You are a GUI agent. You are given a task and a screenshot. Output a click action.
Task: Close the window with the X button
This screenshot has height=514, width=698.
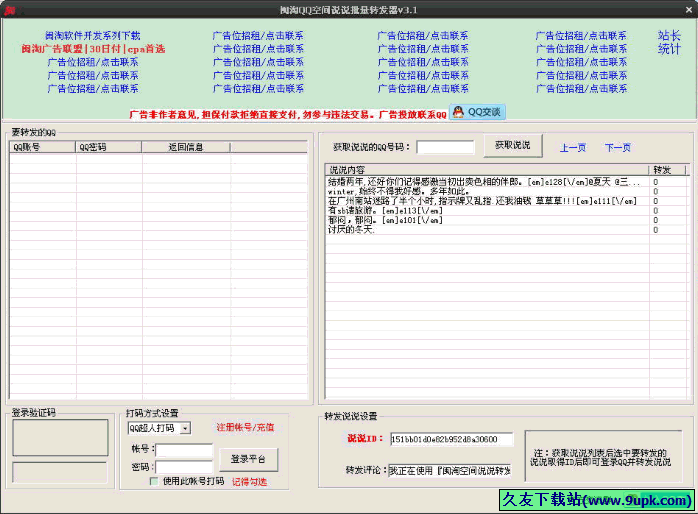click(688, 9)
